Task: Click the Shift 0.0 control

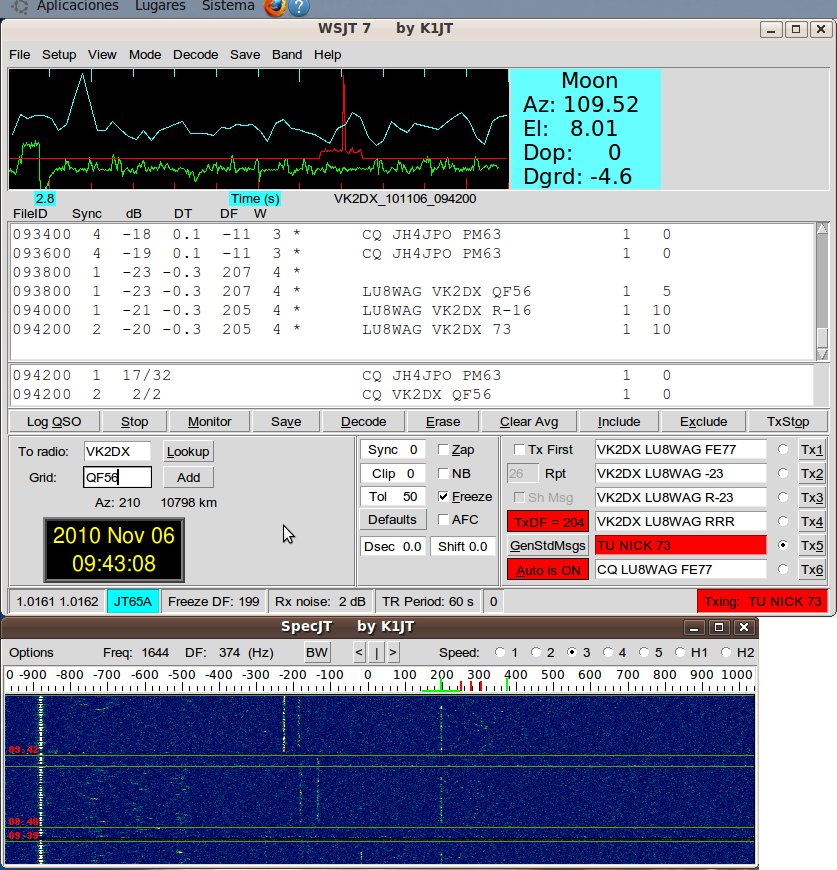Action: [x=463, y=547]
